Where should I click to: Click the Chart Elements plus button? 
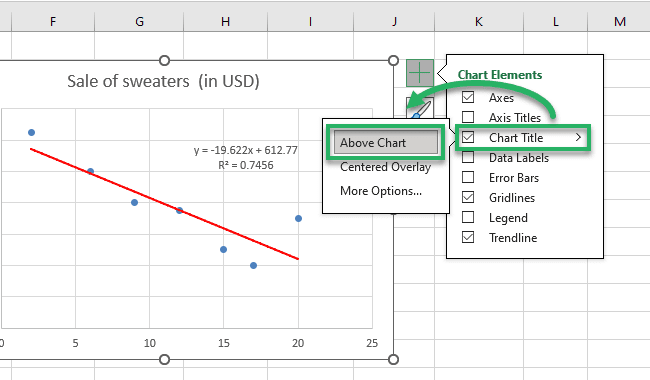click(x=420, y=73)
